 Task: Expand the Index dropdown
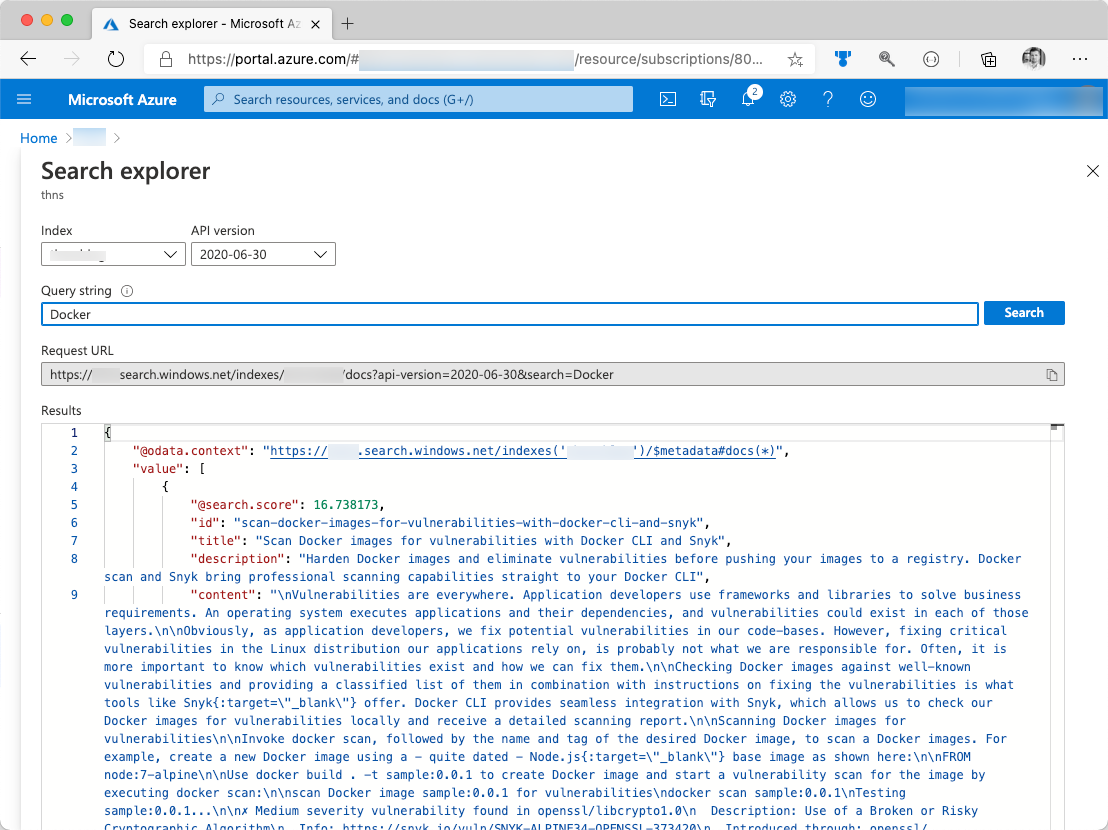112,255
